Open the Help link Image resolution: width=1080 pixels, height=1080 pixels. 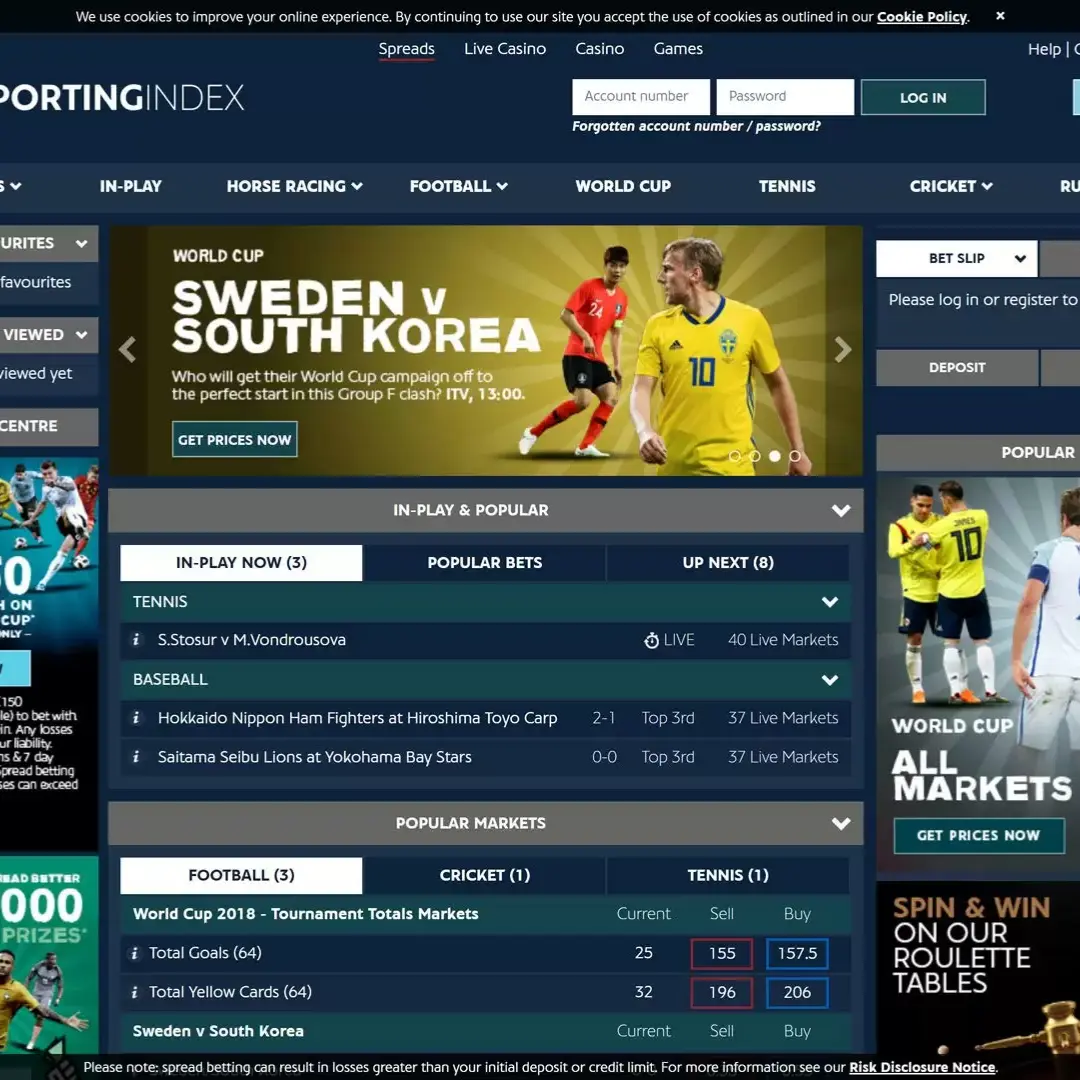[x=1044, y=50]
